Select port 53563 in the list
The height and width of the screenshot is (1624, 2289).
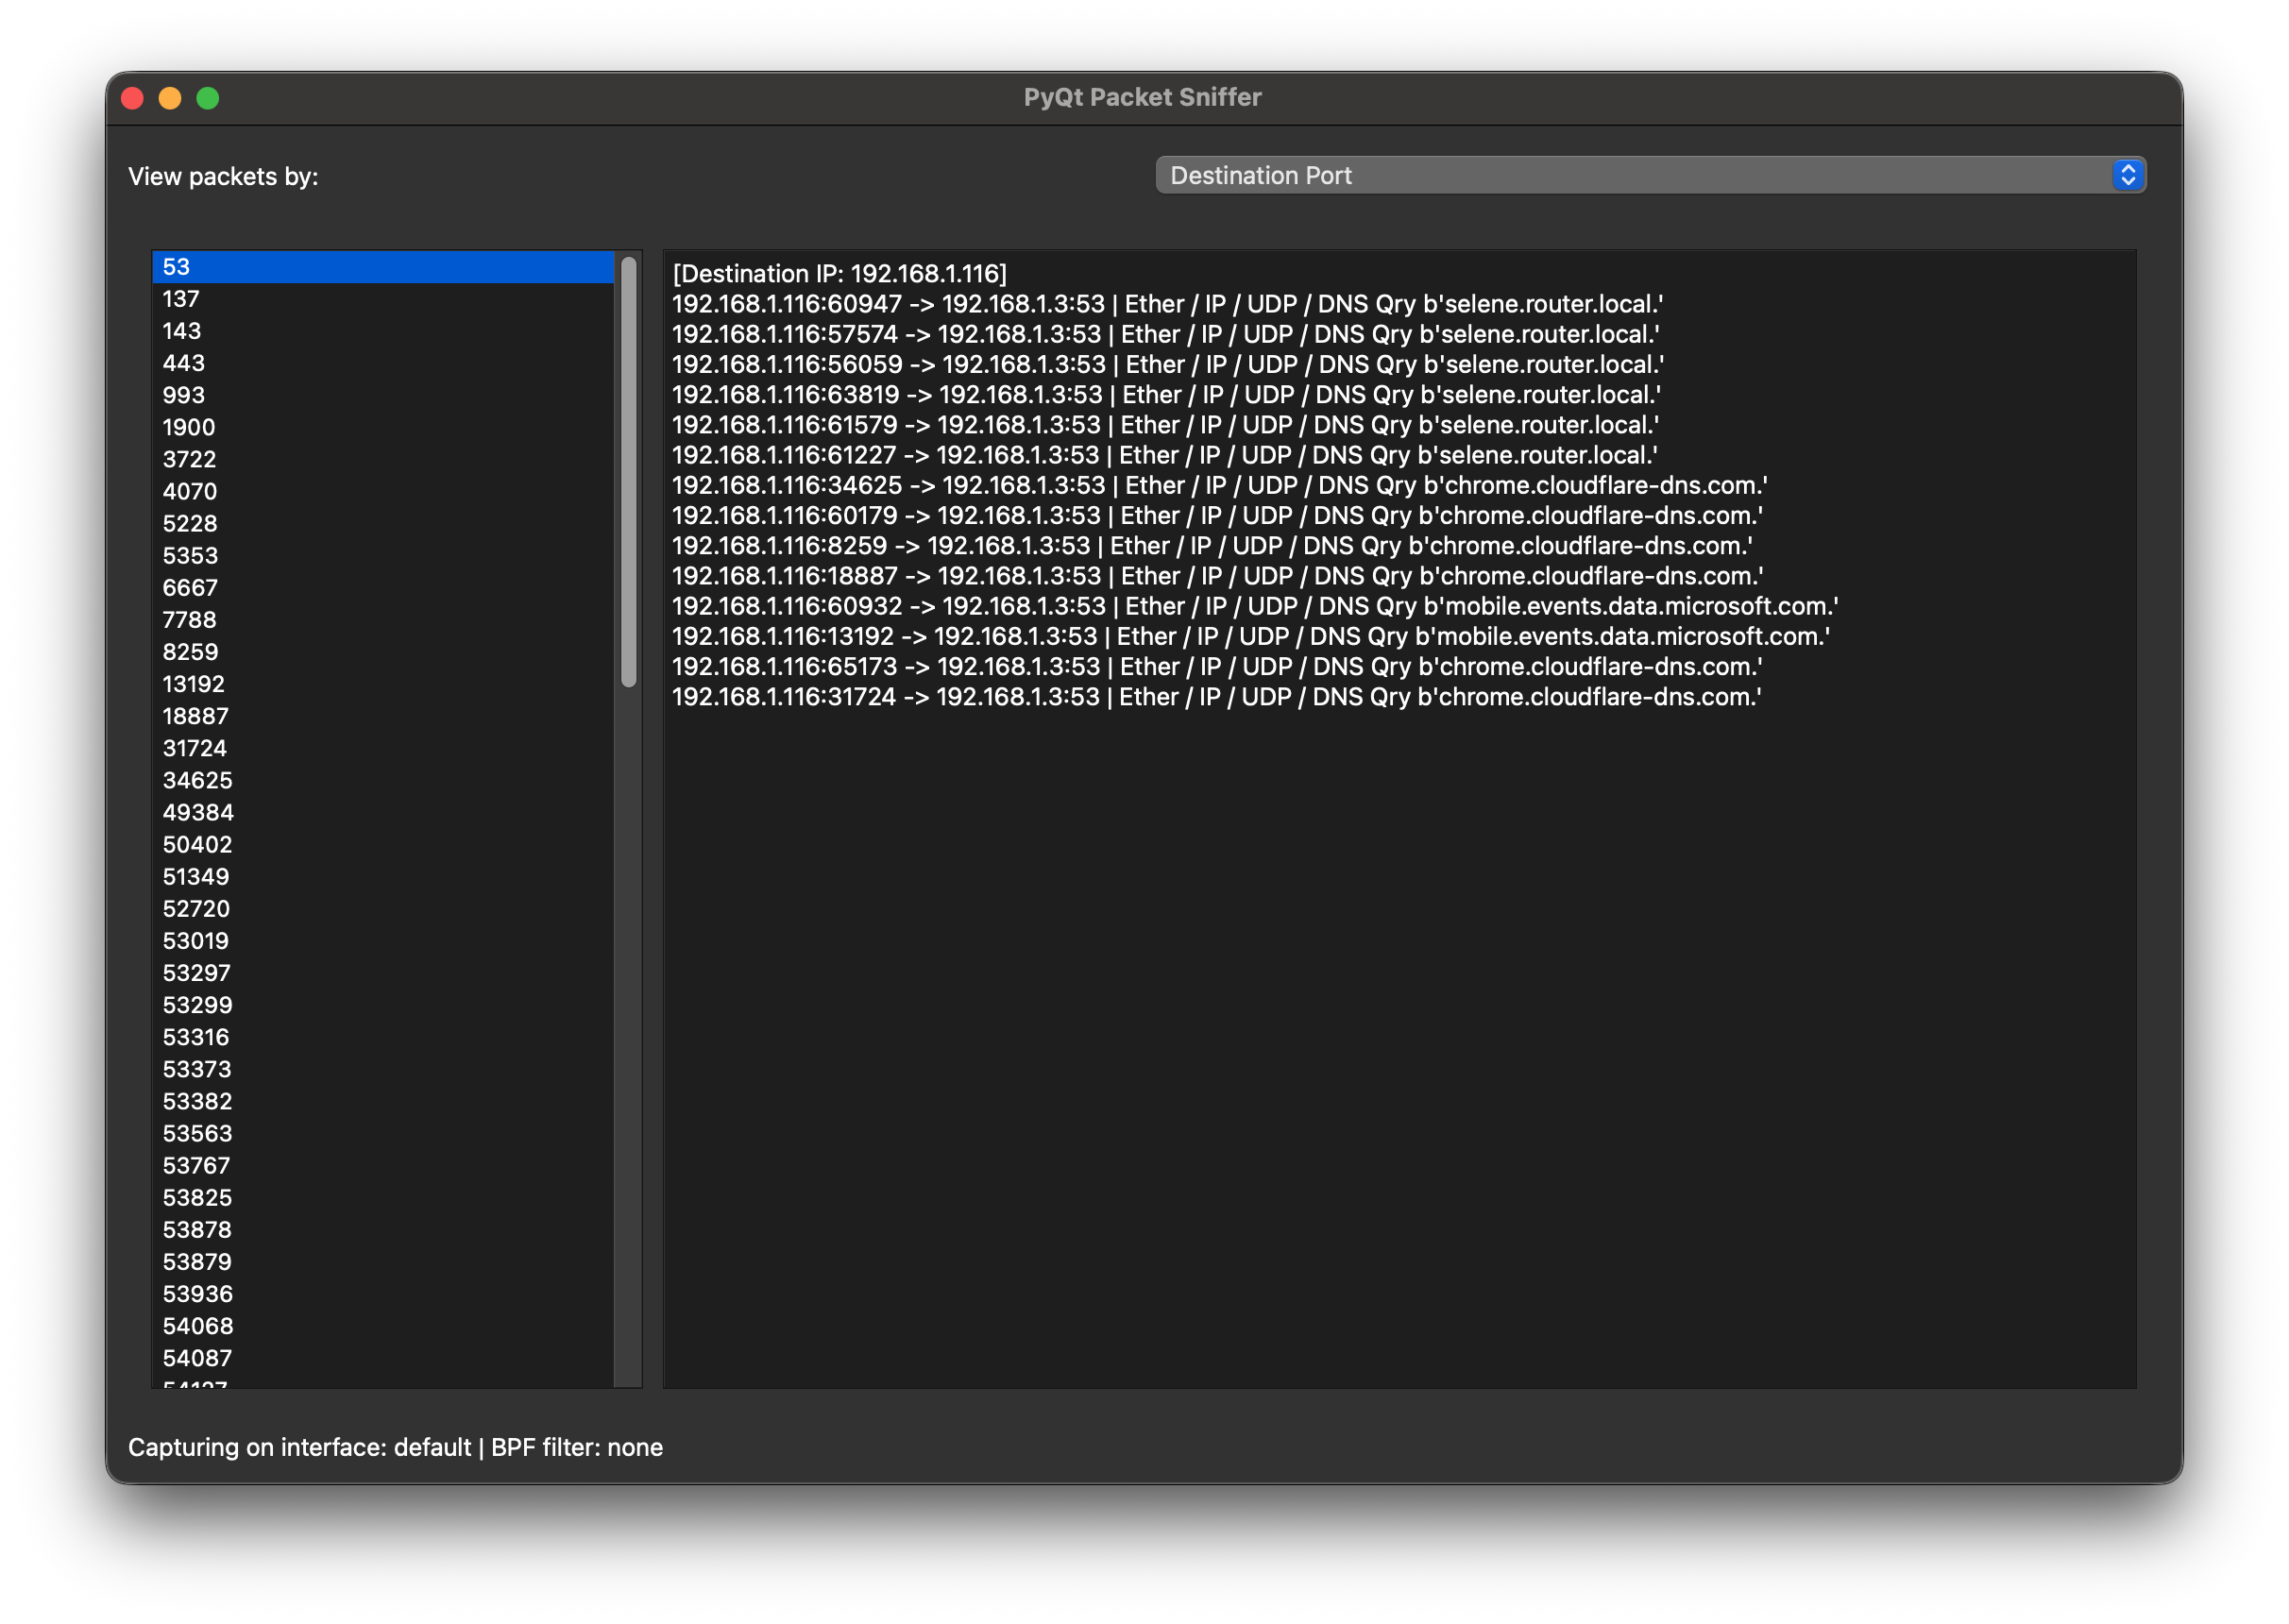197,1133
